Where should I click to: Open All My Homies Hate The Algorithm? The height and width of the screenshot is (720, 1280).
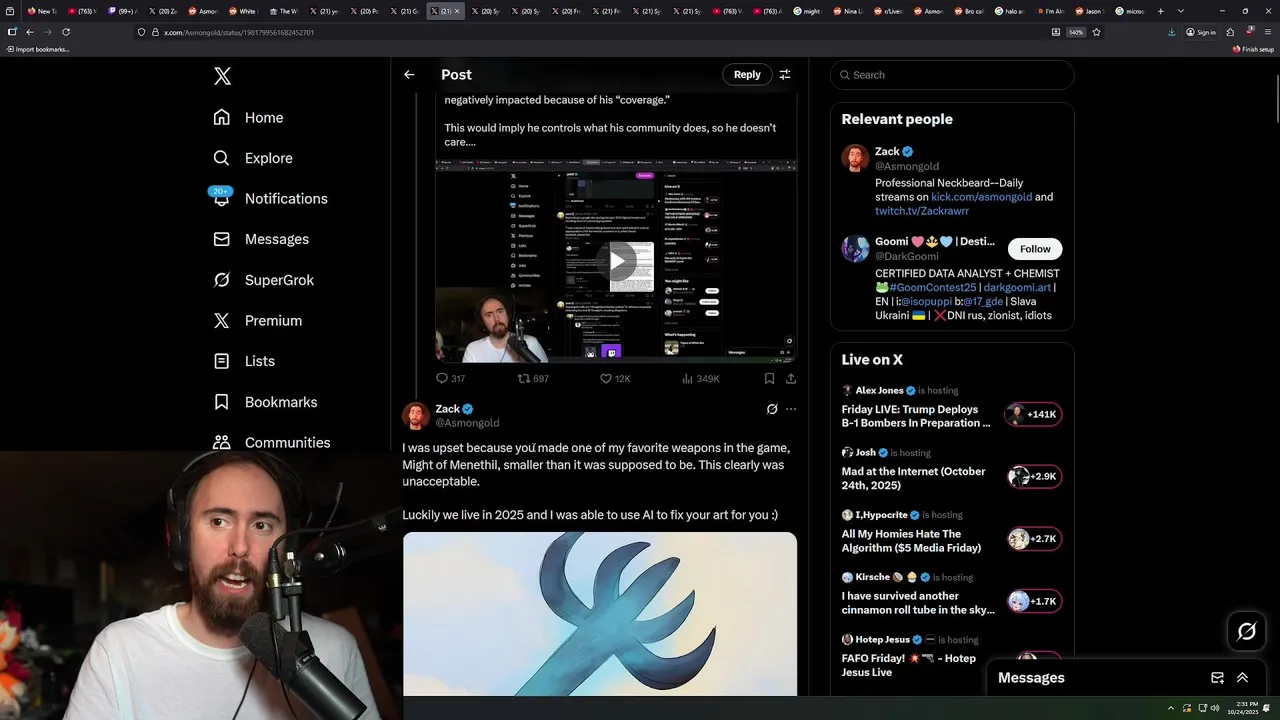[912, 541]
